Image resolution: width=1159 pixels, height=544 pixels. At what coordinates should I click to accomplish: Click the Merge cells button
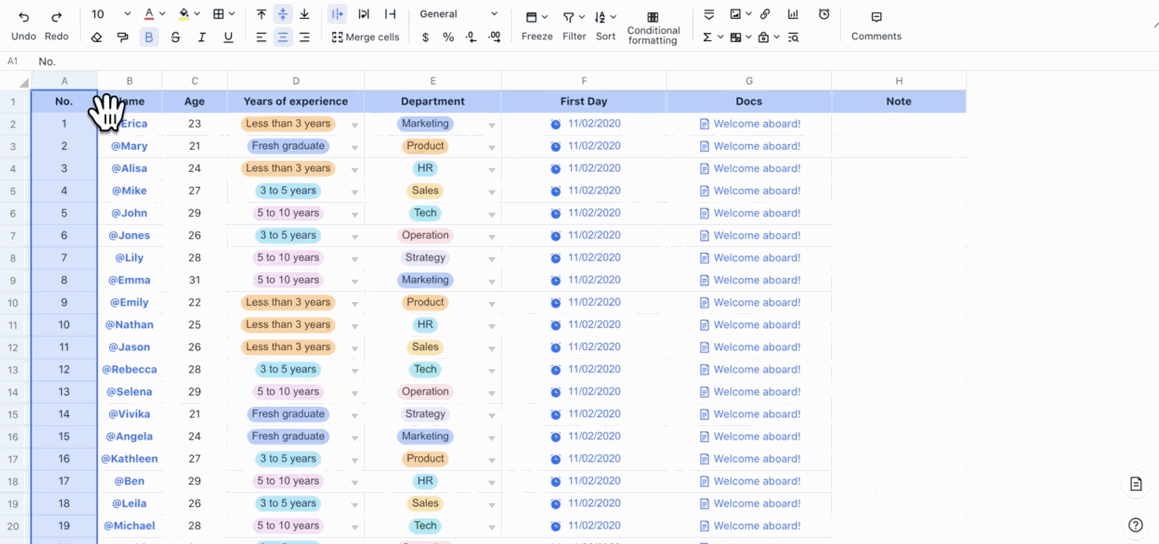pos(365,37)
